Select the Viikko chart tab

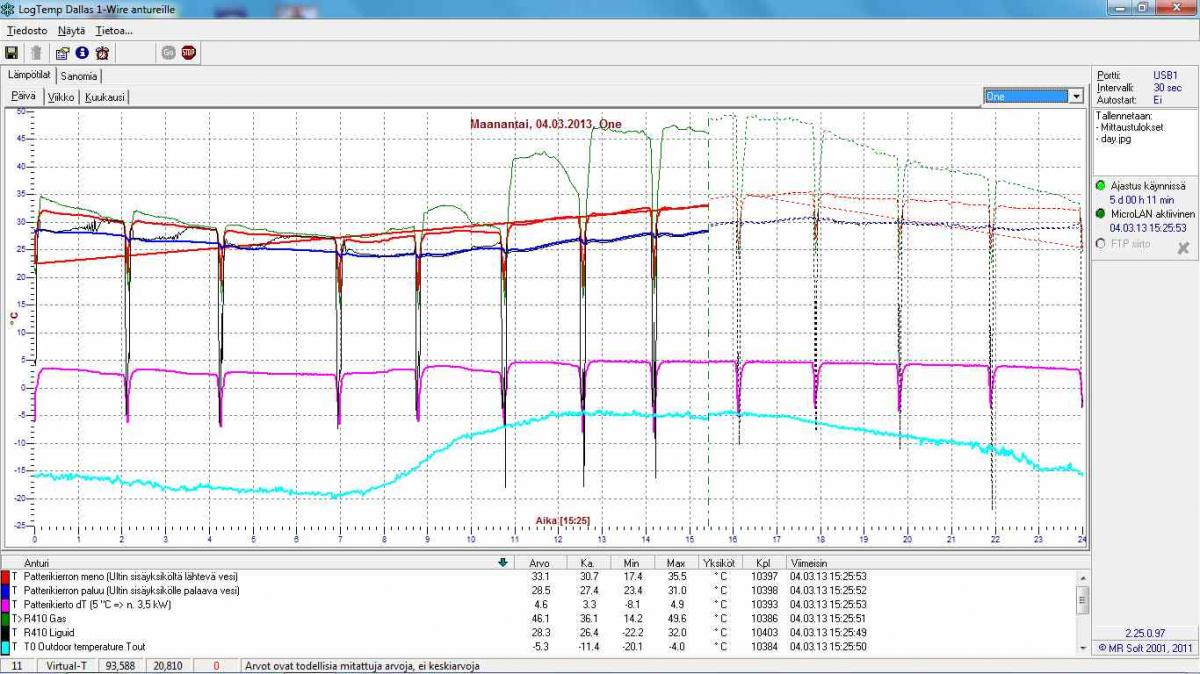[x=60, y=97]
